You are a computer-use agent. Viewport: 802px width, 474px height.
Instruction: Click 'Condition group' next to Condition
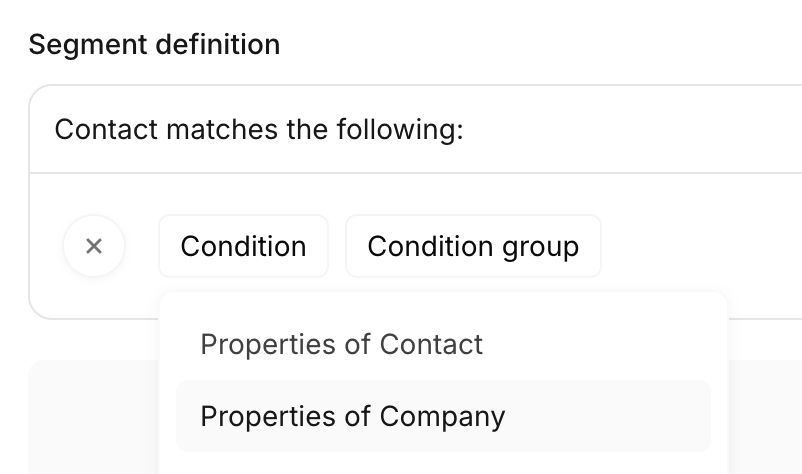coord(473,246)
